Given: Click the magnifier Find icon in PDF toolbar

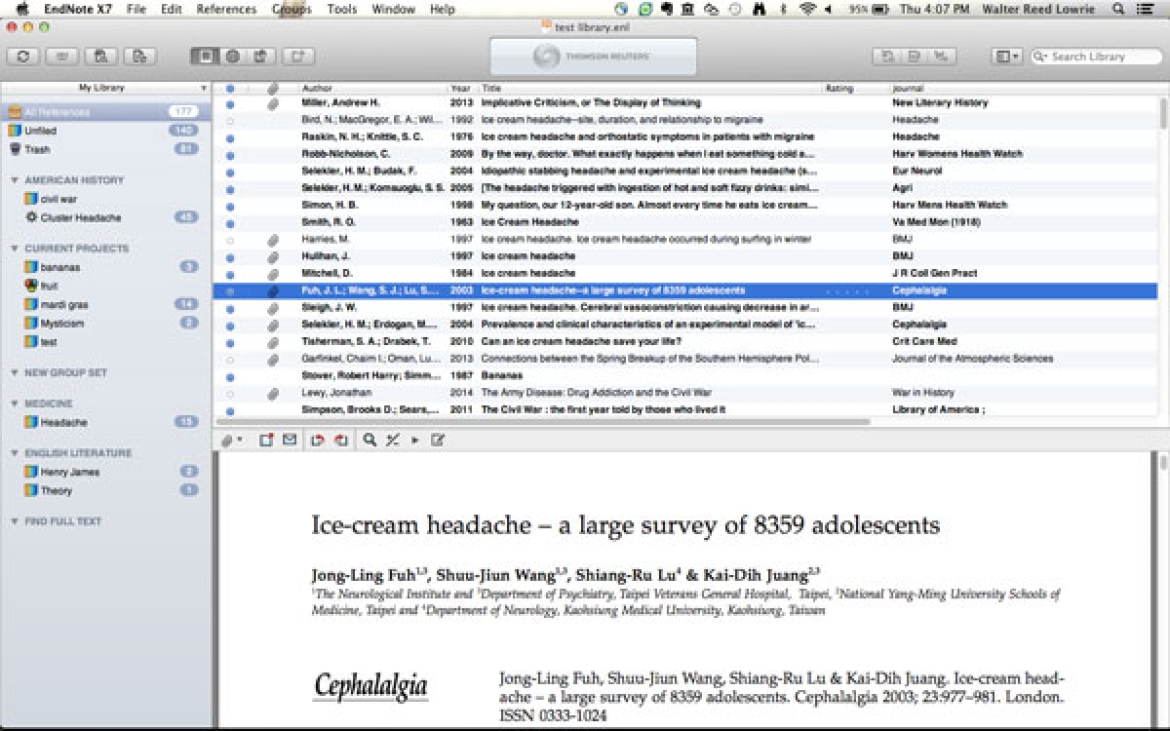Looking at the screenshot, I should click(x=369, y=440).
